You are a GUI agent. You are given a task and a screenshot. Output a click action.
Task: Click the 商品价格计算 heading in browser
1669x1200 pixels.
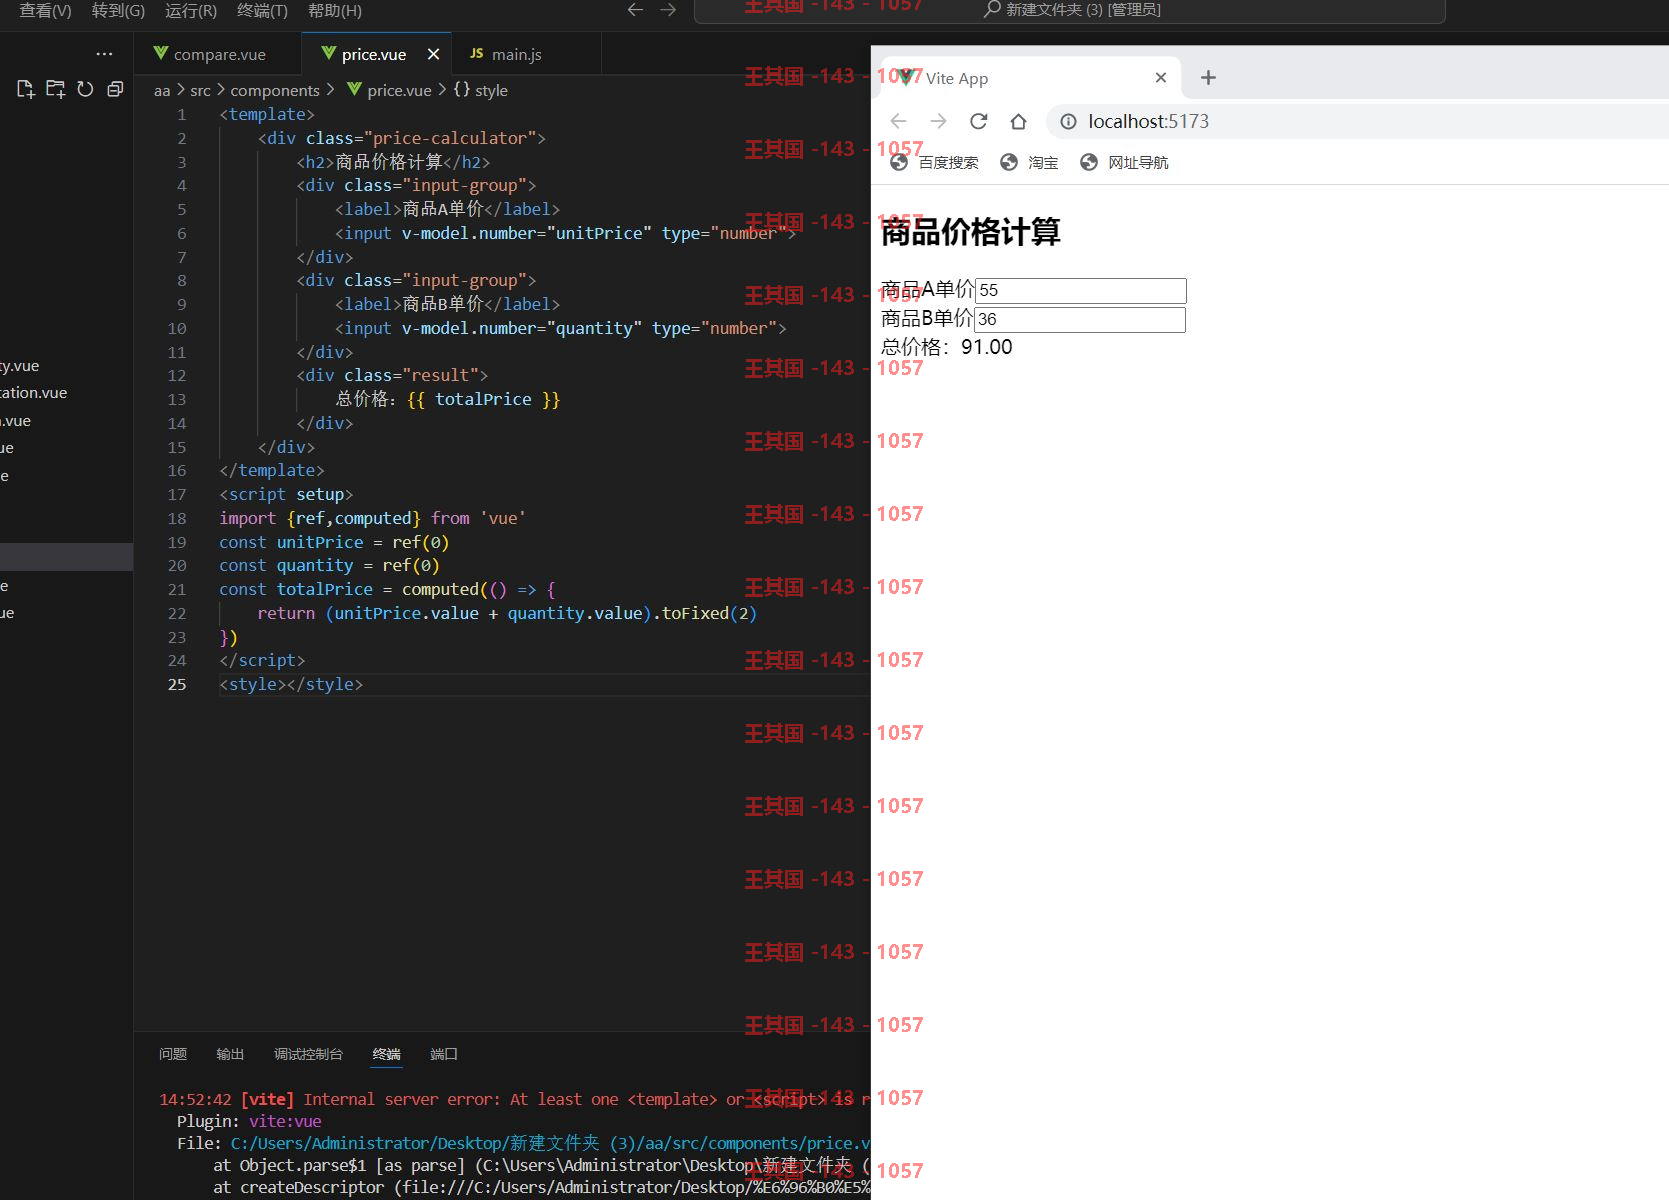pyautogui.click(x=970, y=232)
